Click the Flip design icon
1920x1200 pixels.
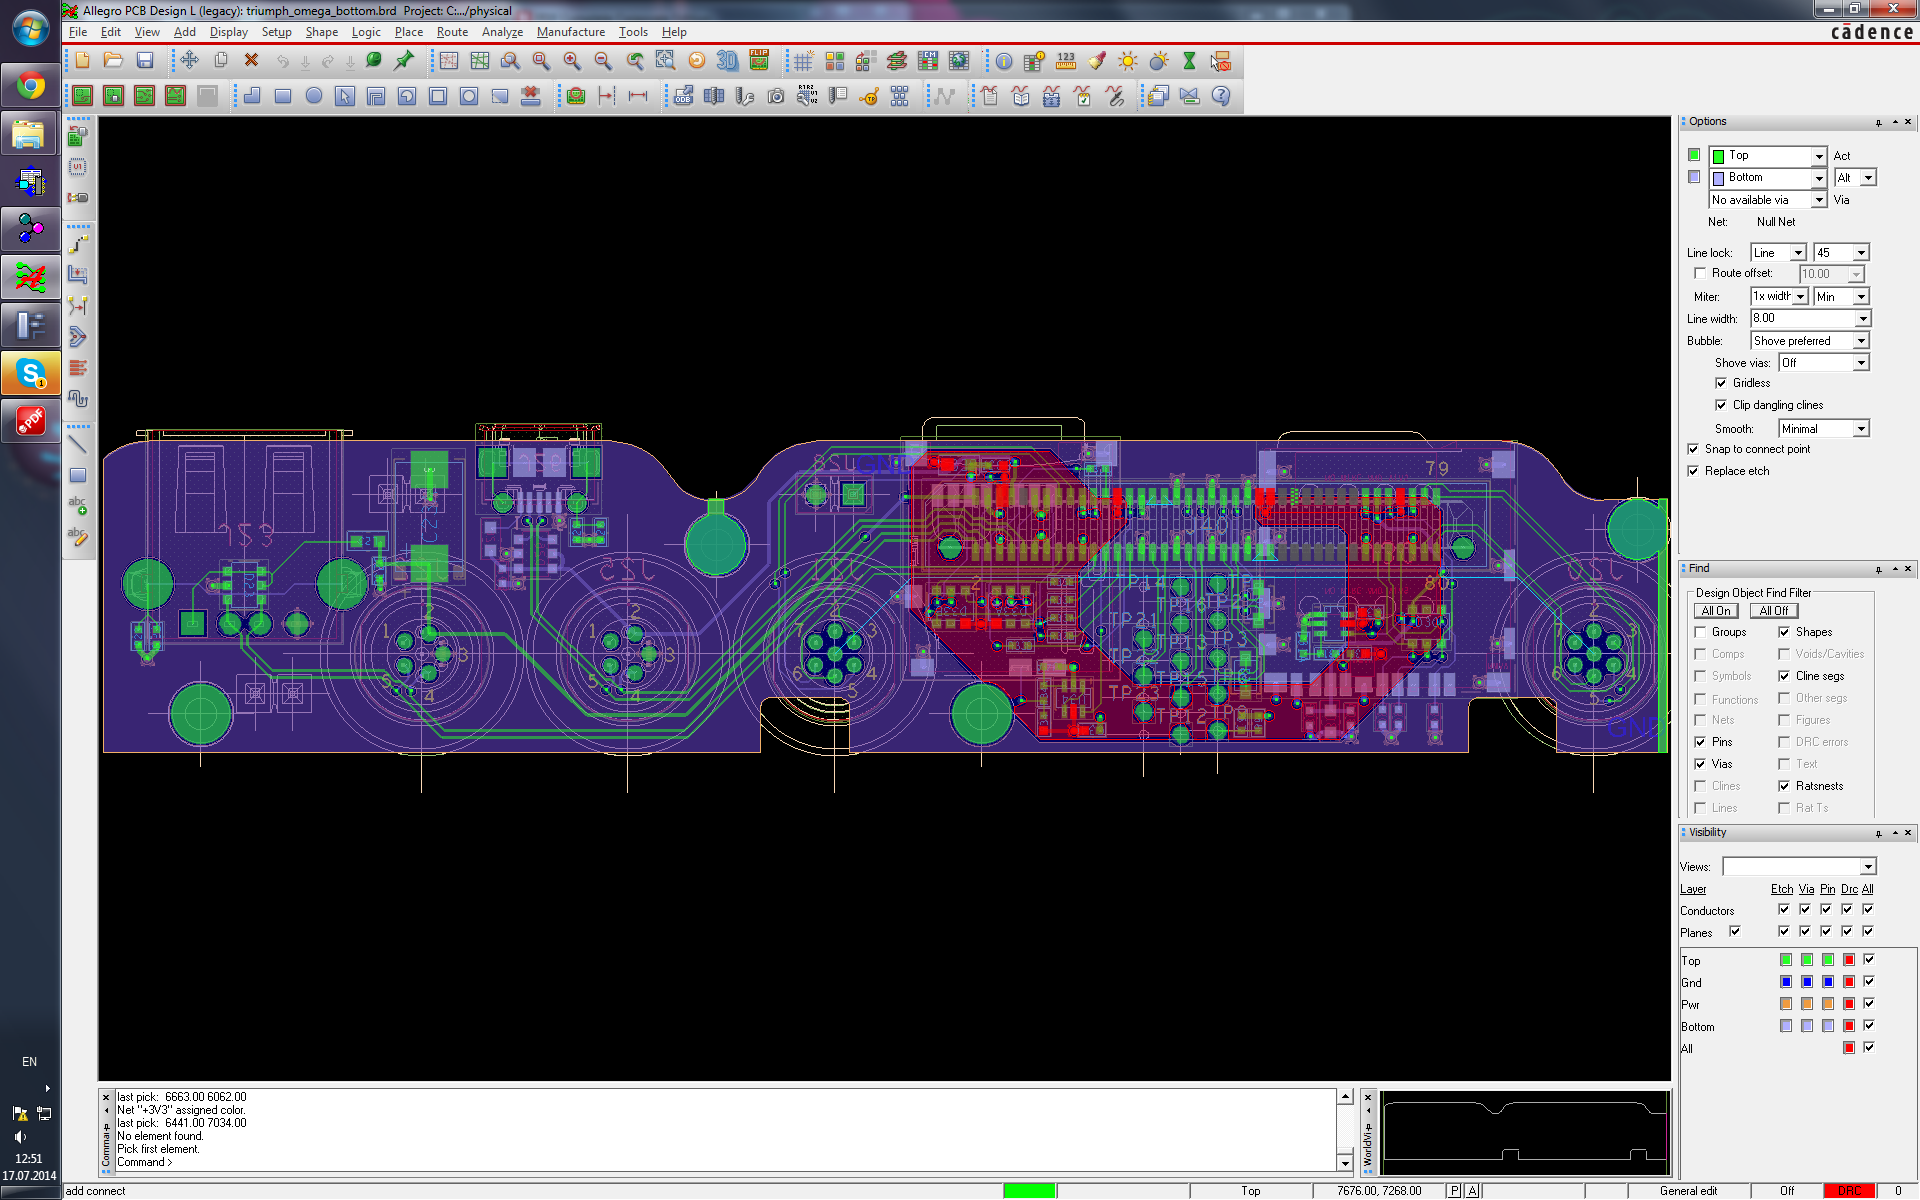click(x=759, y=61)
